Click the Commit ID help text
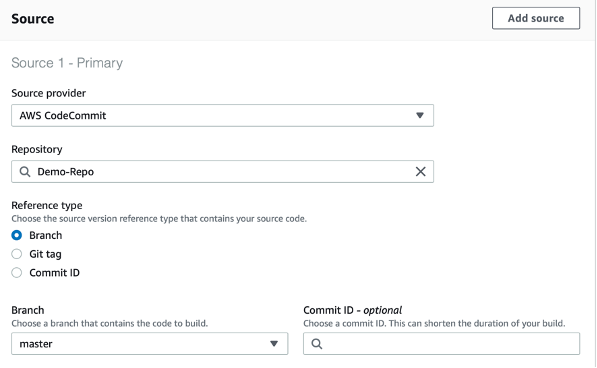597x368 pixels. [434, 323]
